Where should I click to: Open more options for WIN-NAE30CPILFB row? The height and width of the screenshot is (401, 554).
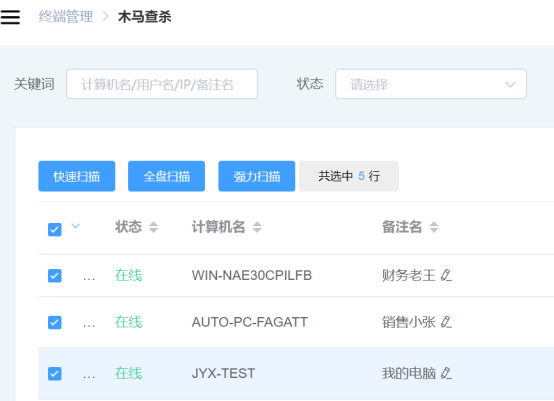click(89, 278)
